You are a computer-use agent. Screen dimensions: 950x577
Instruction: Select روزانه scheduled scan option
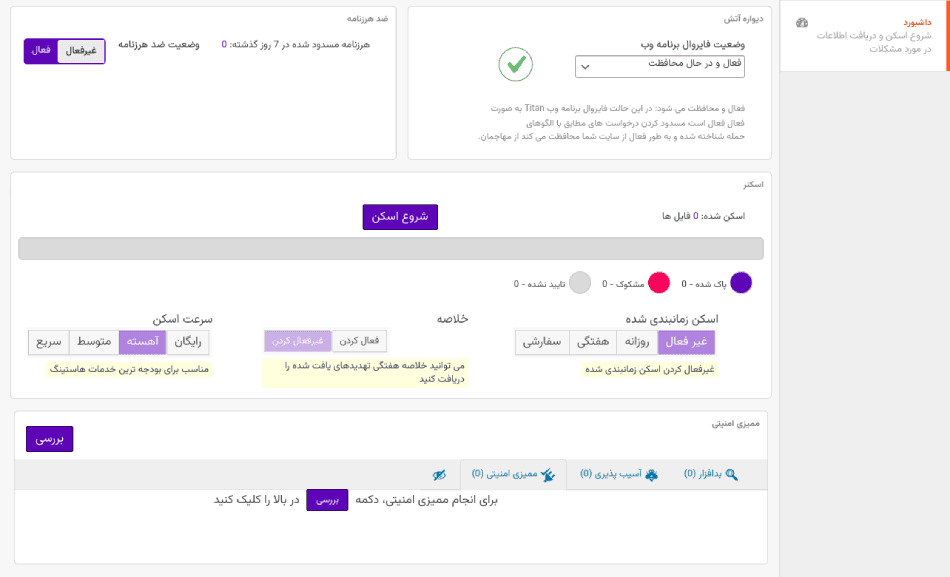tap(637, 342)
